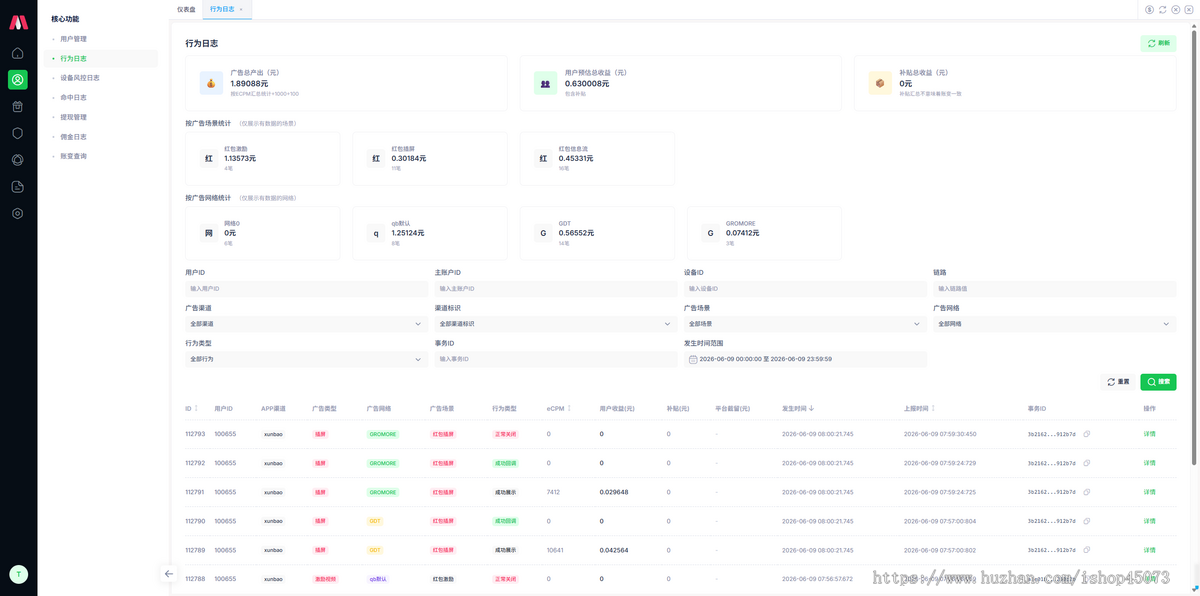
Task: Open 提现管理 in the sidebar menu
Action: click(74, 117)
